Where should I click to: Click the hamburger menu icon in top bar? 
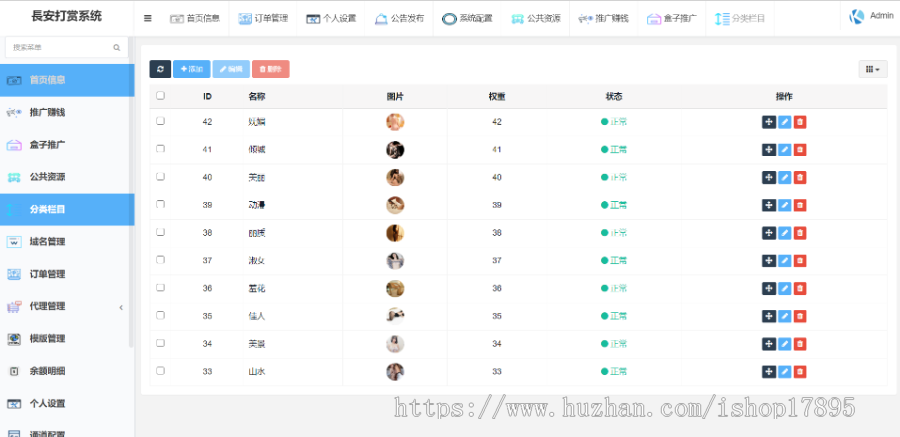(148, 18)
